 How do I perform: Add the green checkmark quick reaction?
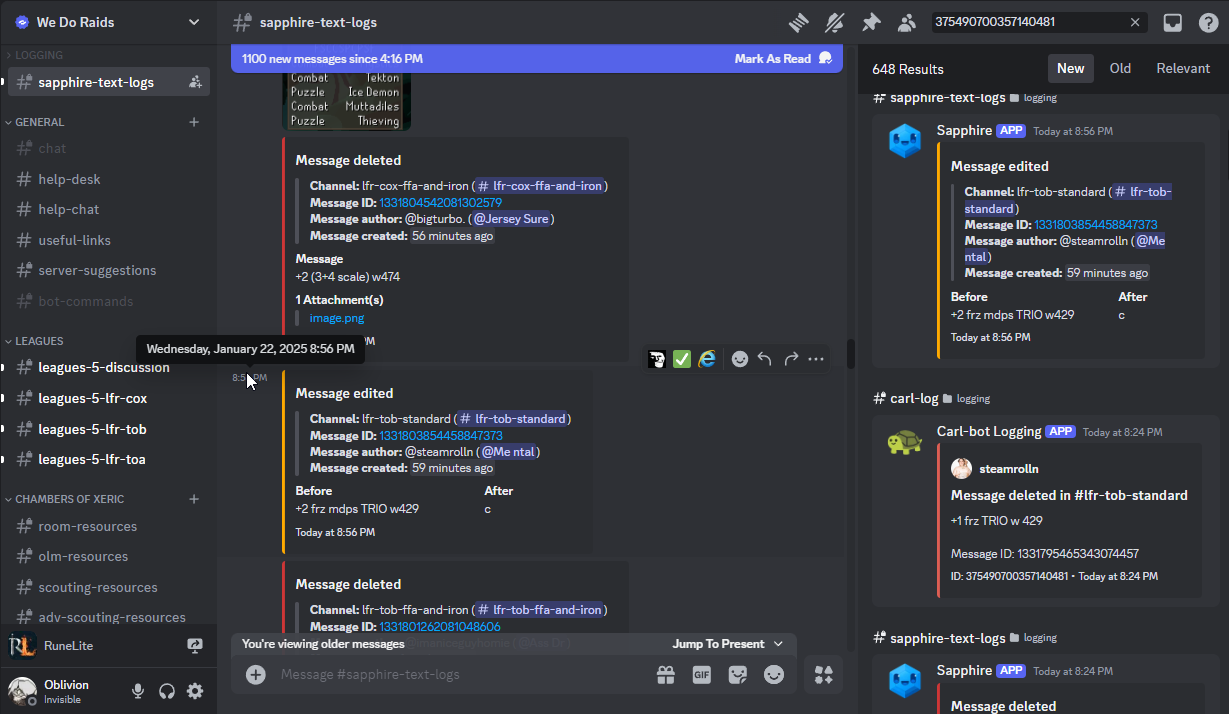(x=682, y=358)
